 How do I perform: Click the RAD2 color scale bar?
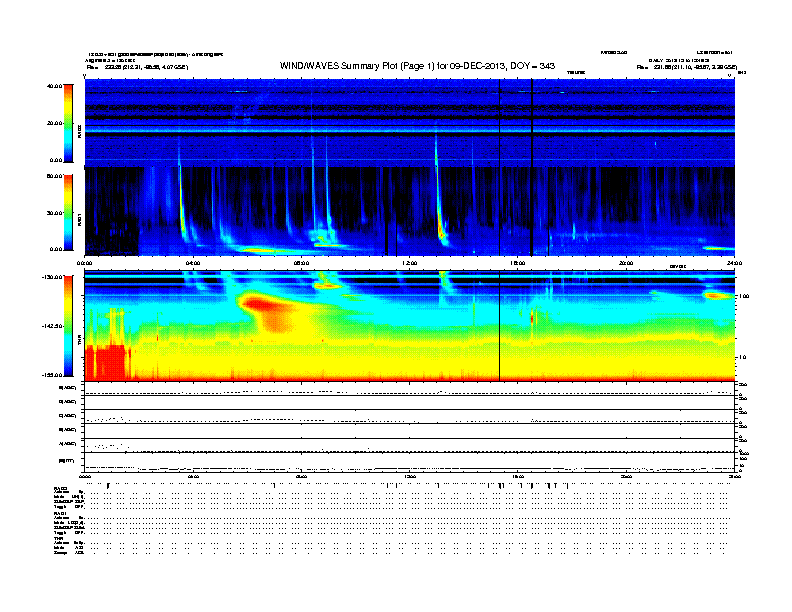67,123
